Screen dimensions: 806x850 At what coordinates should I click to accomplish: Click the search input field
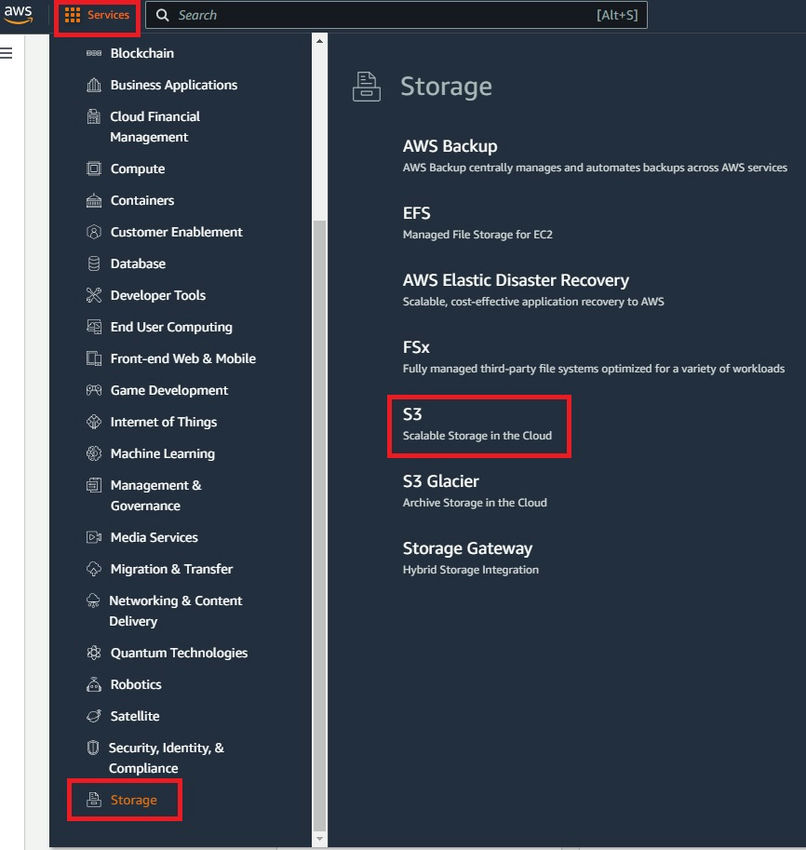(x=396, y=15)
